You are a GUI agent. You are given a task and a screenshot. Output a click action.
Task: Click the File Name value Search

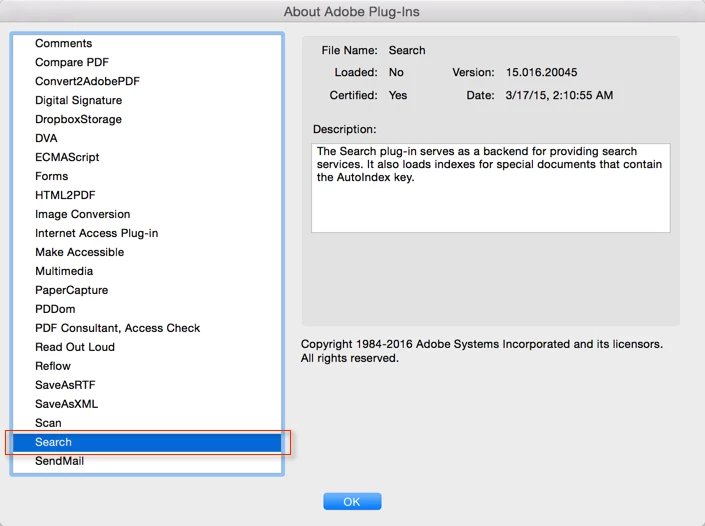pos(407,50)
